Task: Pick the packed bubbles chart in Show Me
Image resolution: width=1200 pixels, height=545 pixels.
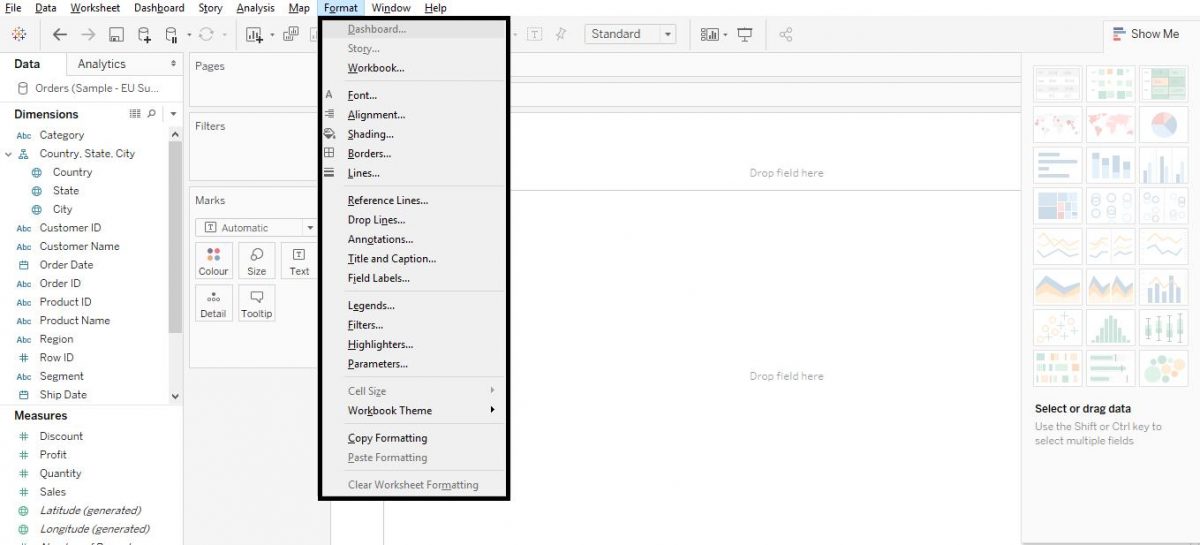Action: [1163, 368]
